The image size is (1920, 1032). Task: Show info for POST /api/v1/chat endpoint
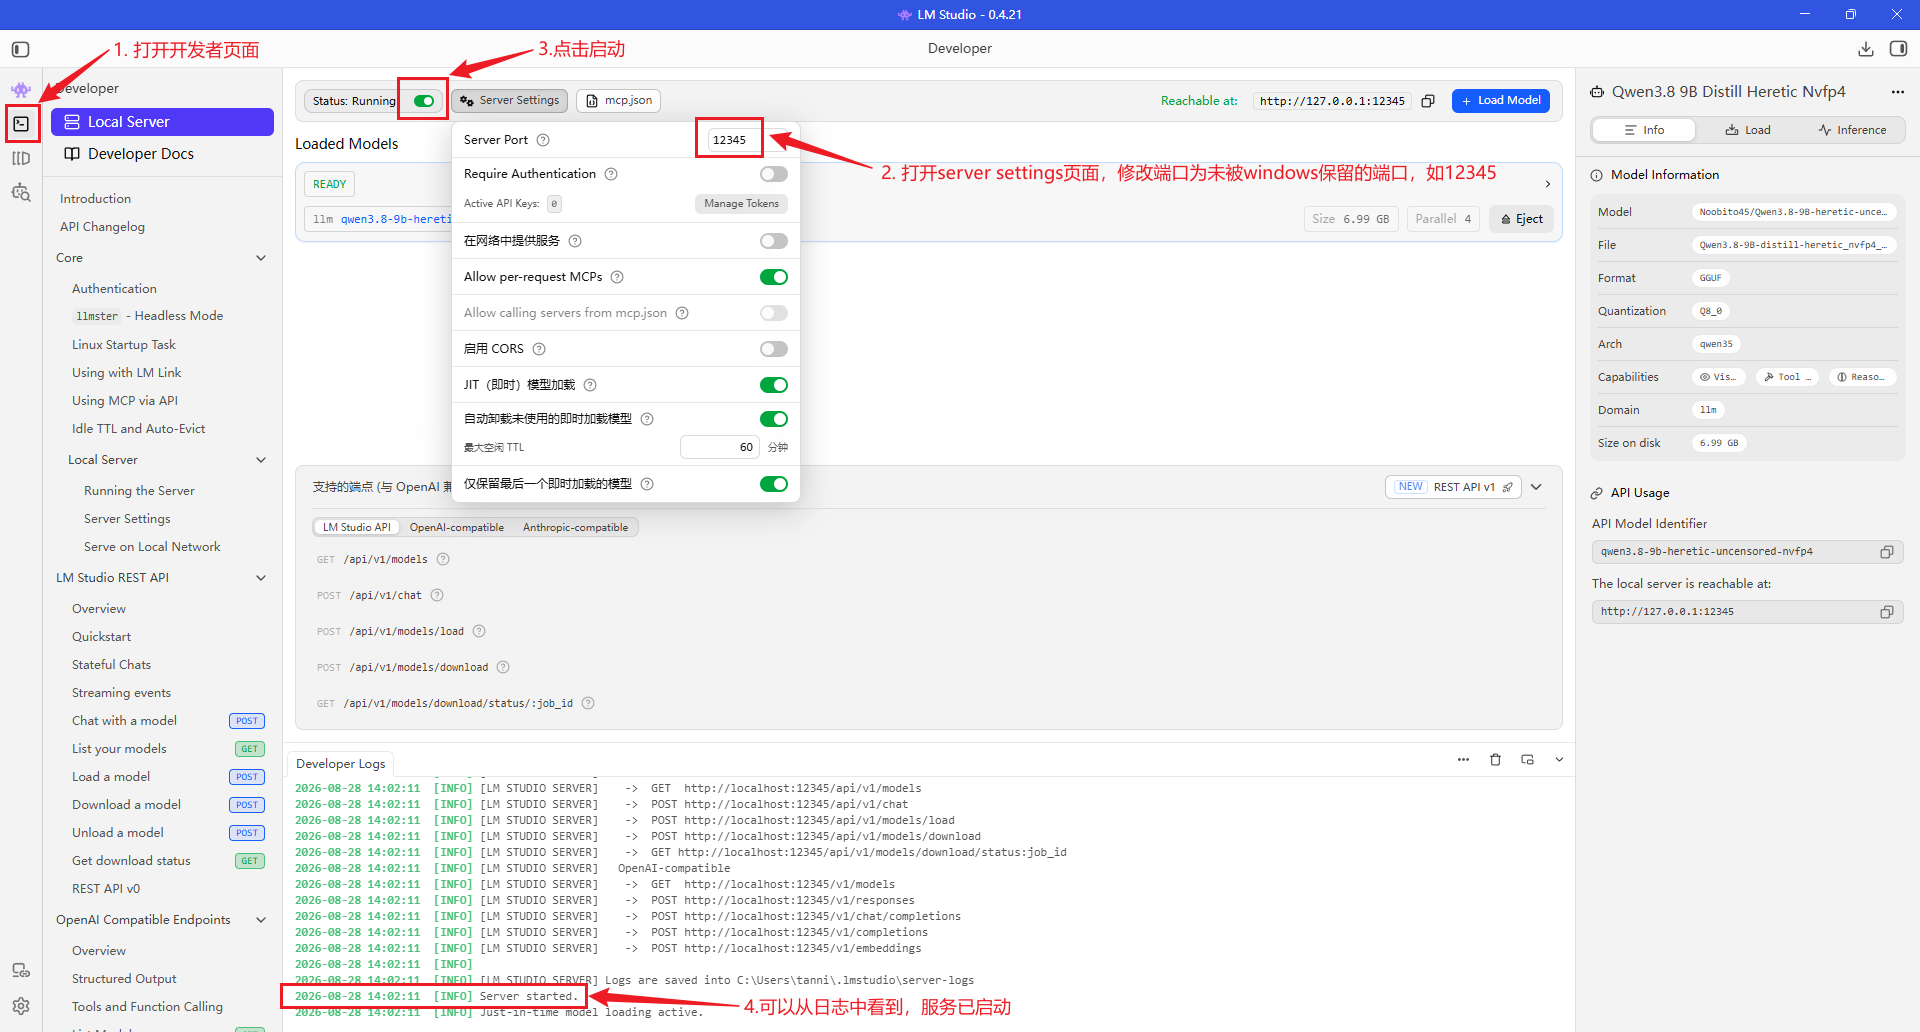[437, 595]
